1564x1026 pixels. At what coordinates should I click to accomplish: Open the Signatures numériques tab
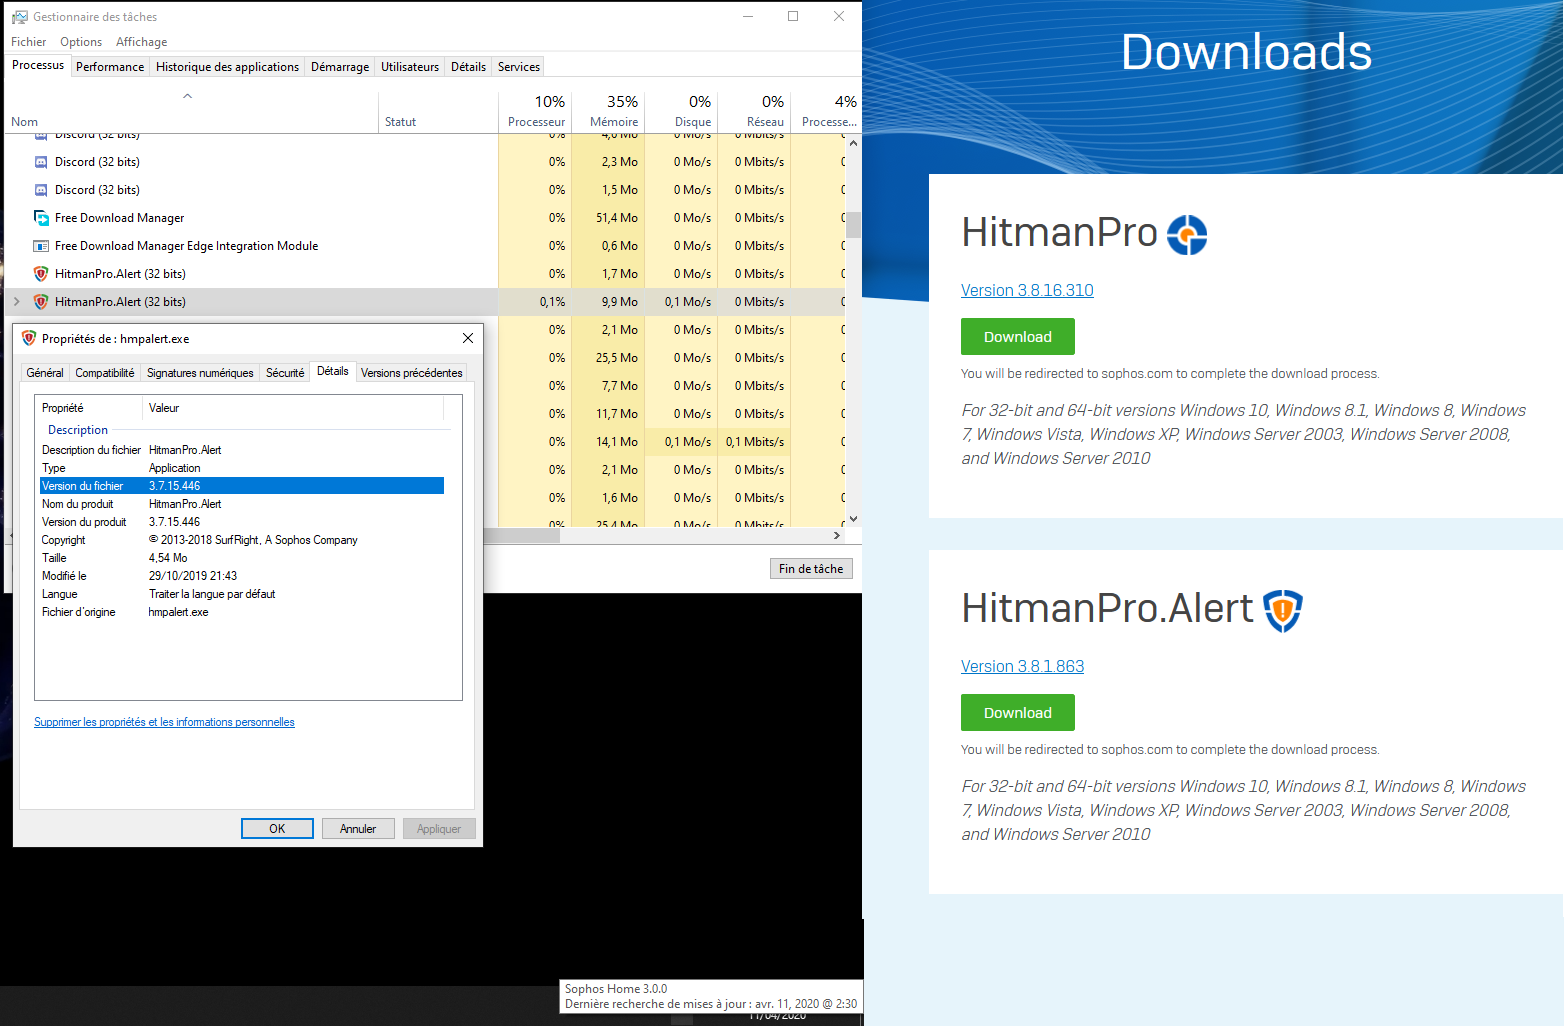[200, 373]
